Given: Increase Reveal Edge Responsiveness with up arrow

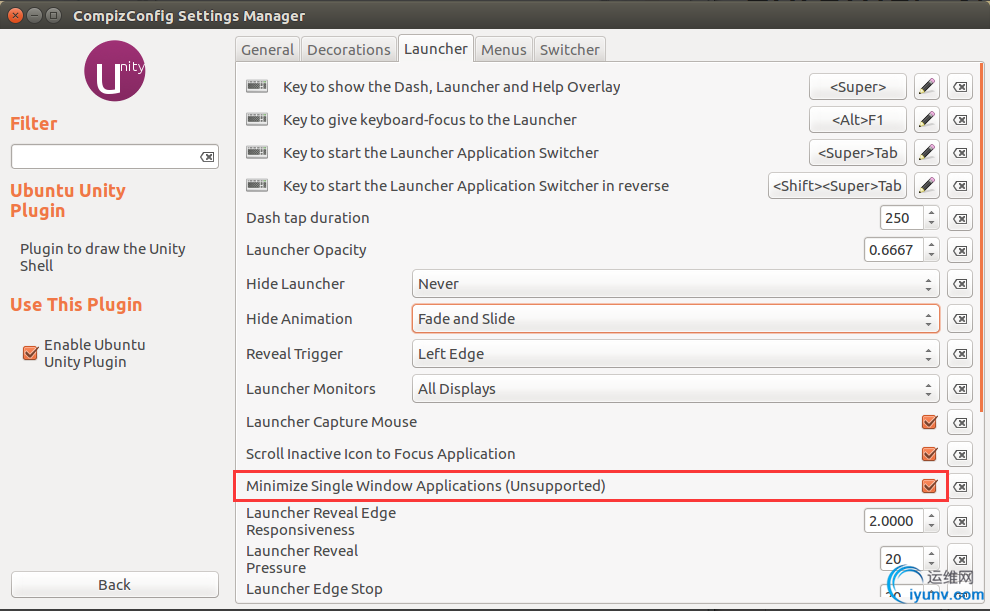Looking at the screenshot, I should (x=931, y=516).
